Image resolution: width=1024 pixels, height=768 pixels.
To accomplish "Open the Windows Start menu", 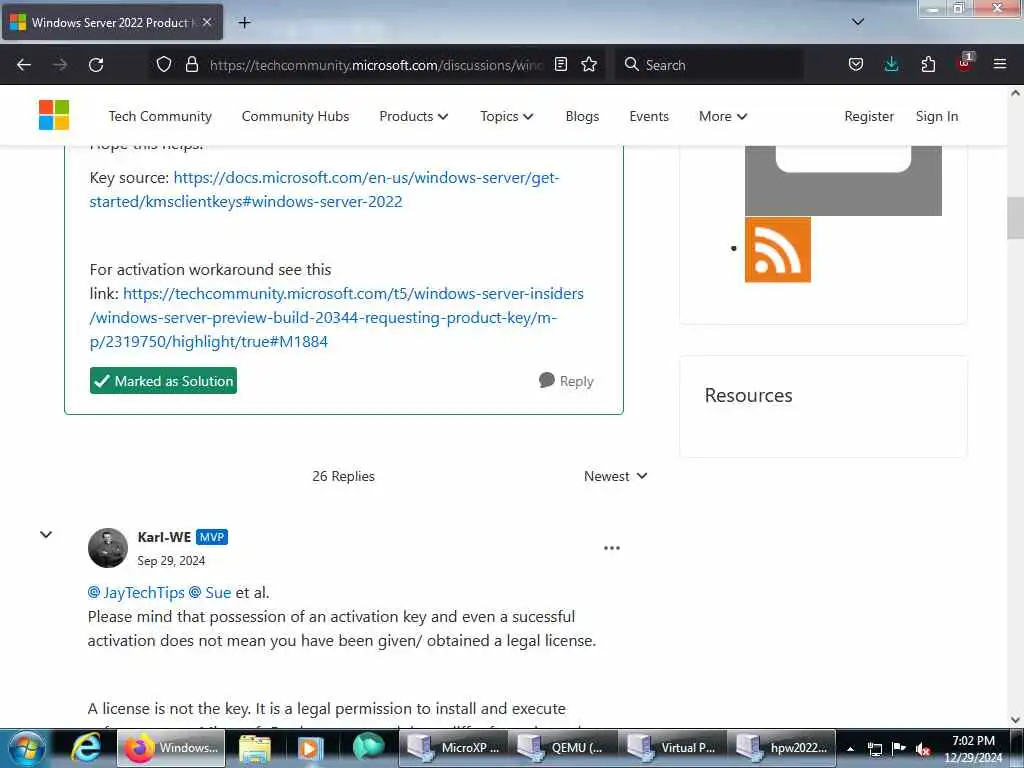I will 27,748.
